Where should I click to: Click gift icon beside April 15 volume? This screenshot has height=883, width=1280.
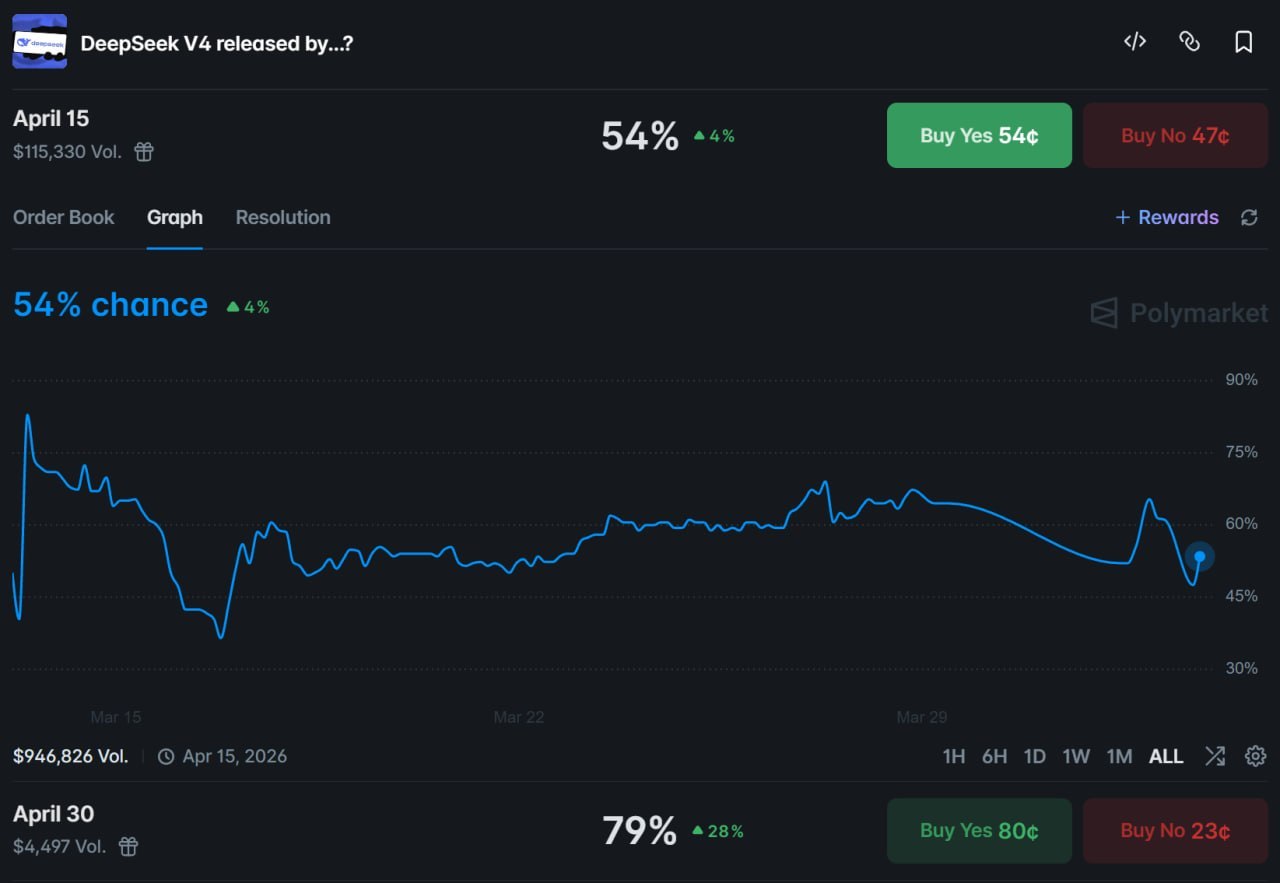pyautogui.click(x=144, y=152)
